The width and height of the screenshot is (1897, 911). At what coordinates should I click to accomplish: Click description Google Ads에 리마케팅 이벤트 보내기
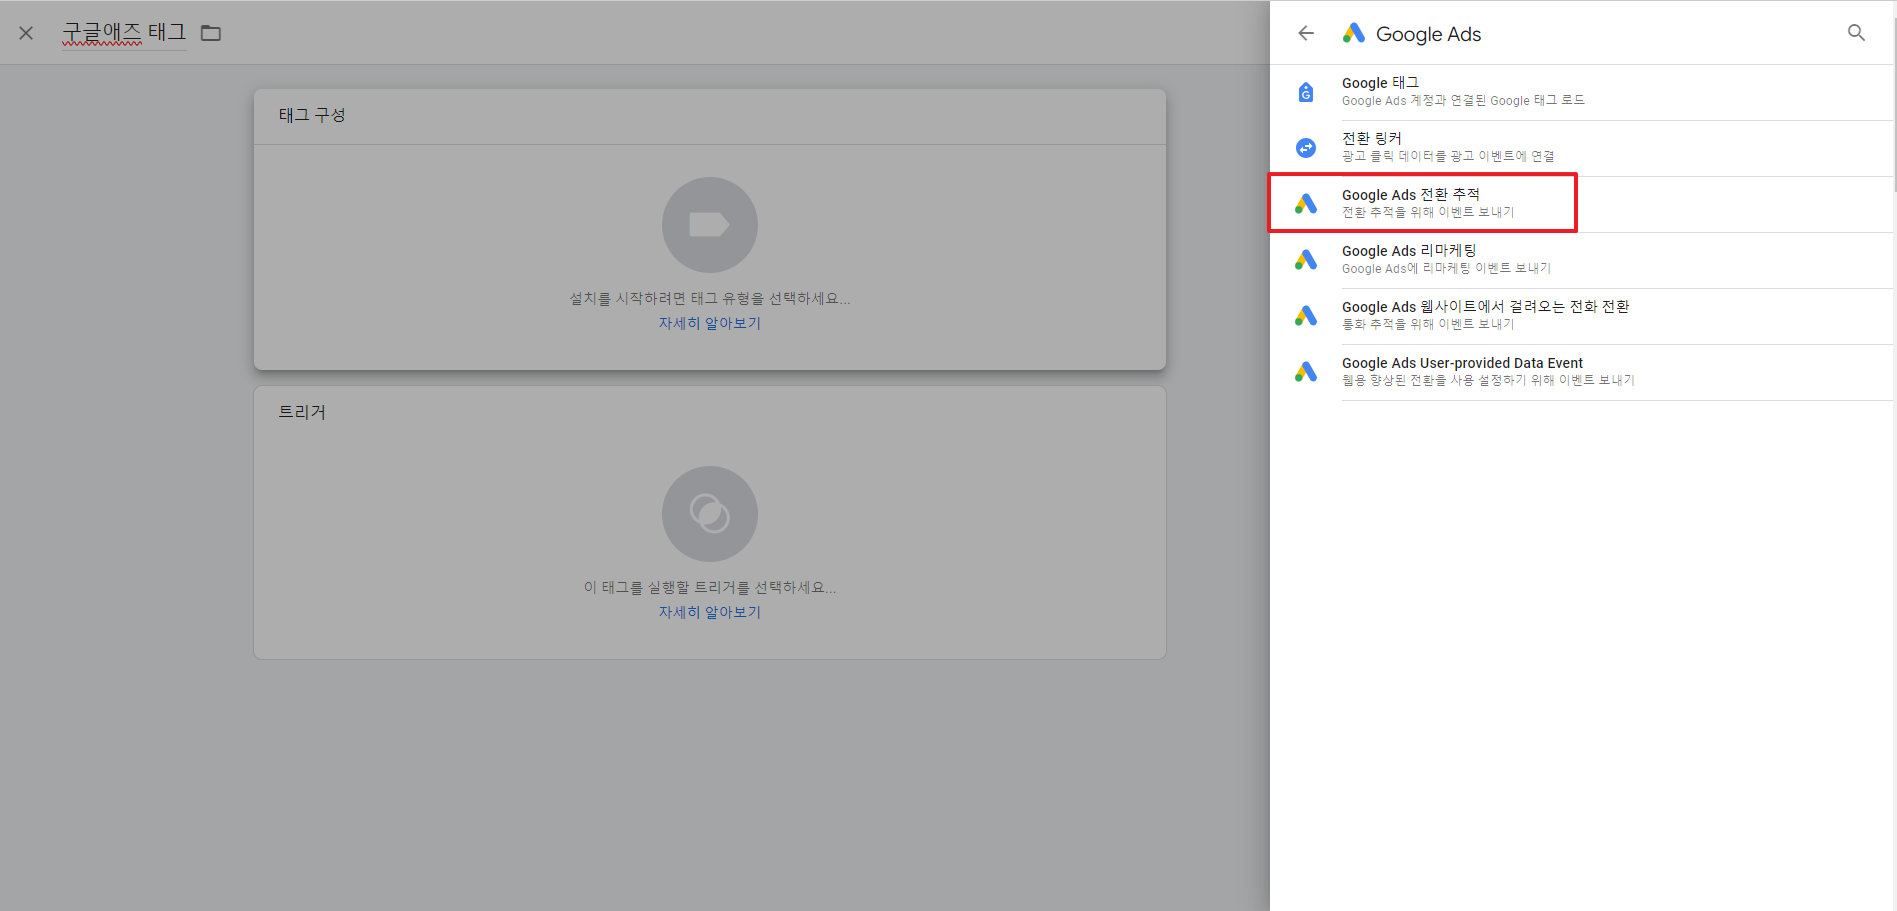pos(1446,268)
